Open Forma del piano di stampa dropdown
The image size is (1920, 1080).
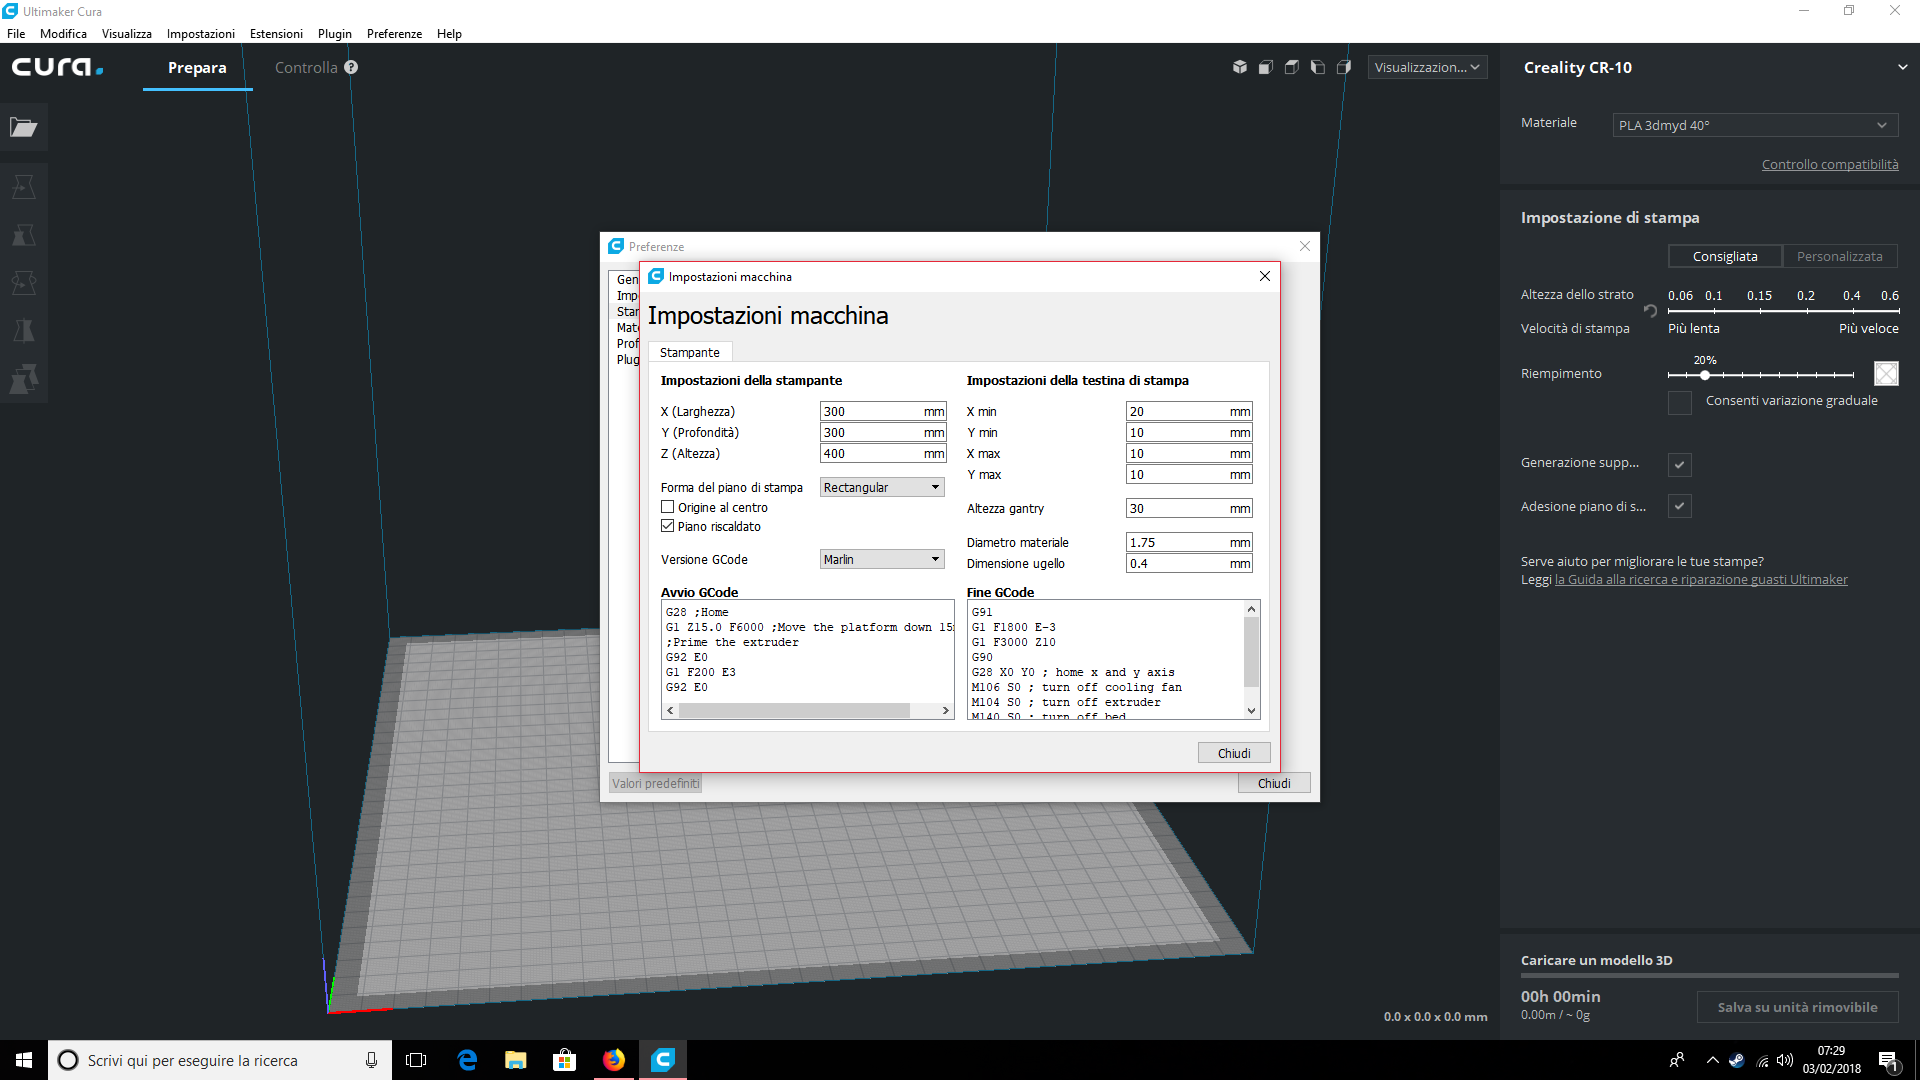882,487
